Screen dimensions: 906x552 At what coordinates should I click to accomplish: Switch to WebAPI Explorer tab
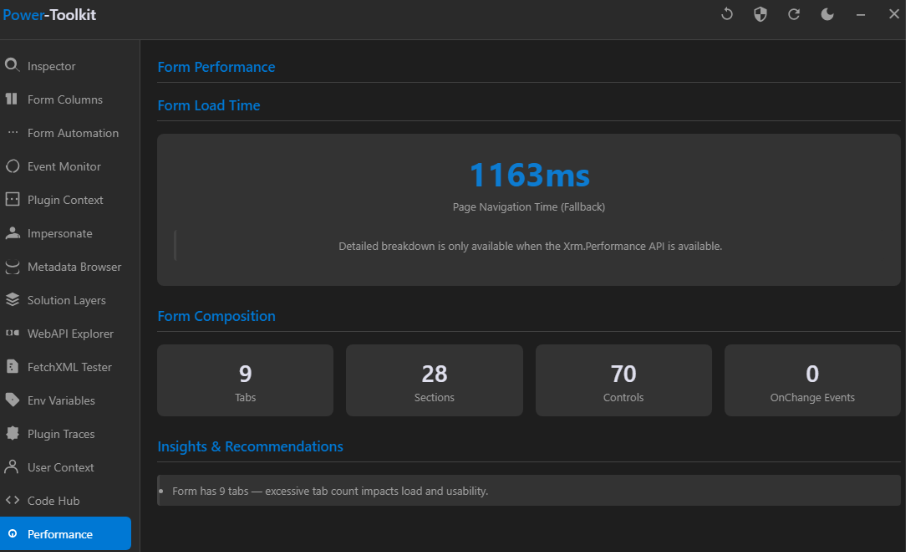click(70, 334)
